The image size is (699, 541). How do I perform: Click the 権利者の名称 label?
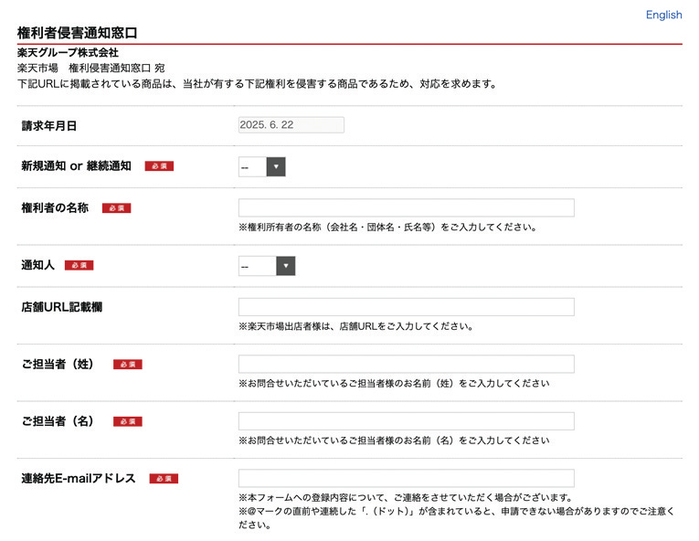55,208
